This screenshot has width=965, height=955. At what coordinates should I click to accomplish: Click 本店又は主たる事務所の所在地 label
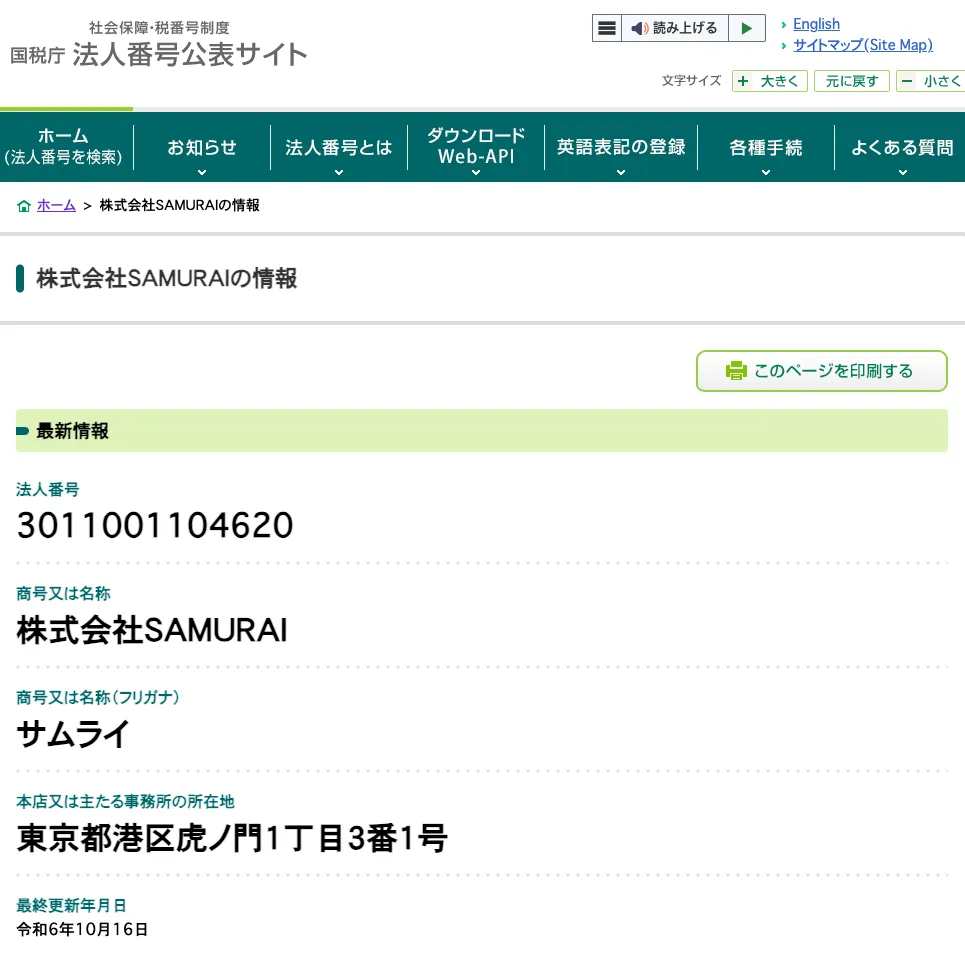coord(126,802)
